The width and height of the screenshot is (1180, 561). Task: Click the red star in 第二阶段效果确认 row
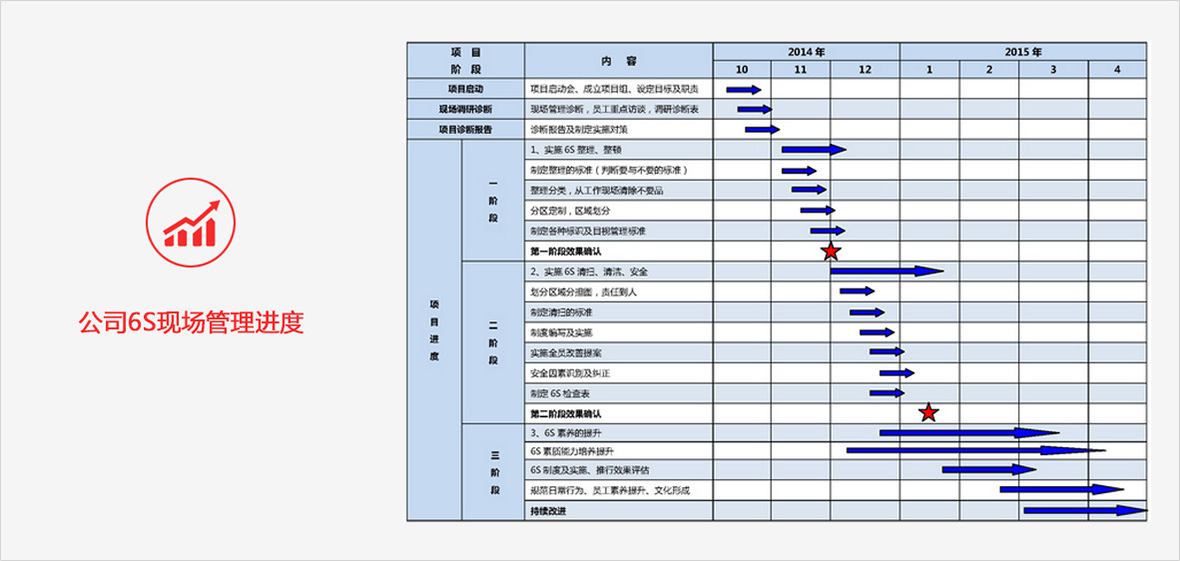click(x=928, y=412)
